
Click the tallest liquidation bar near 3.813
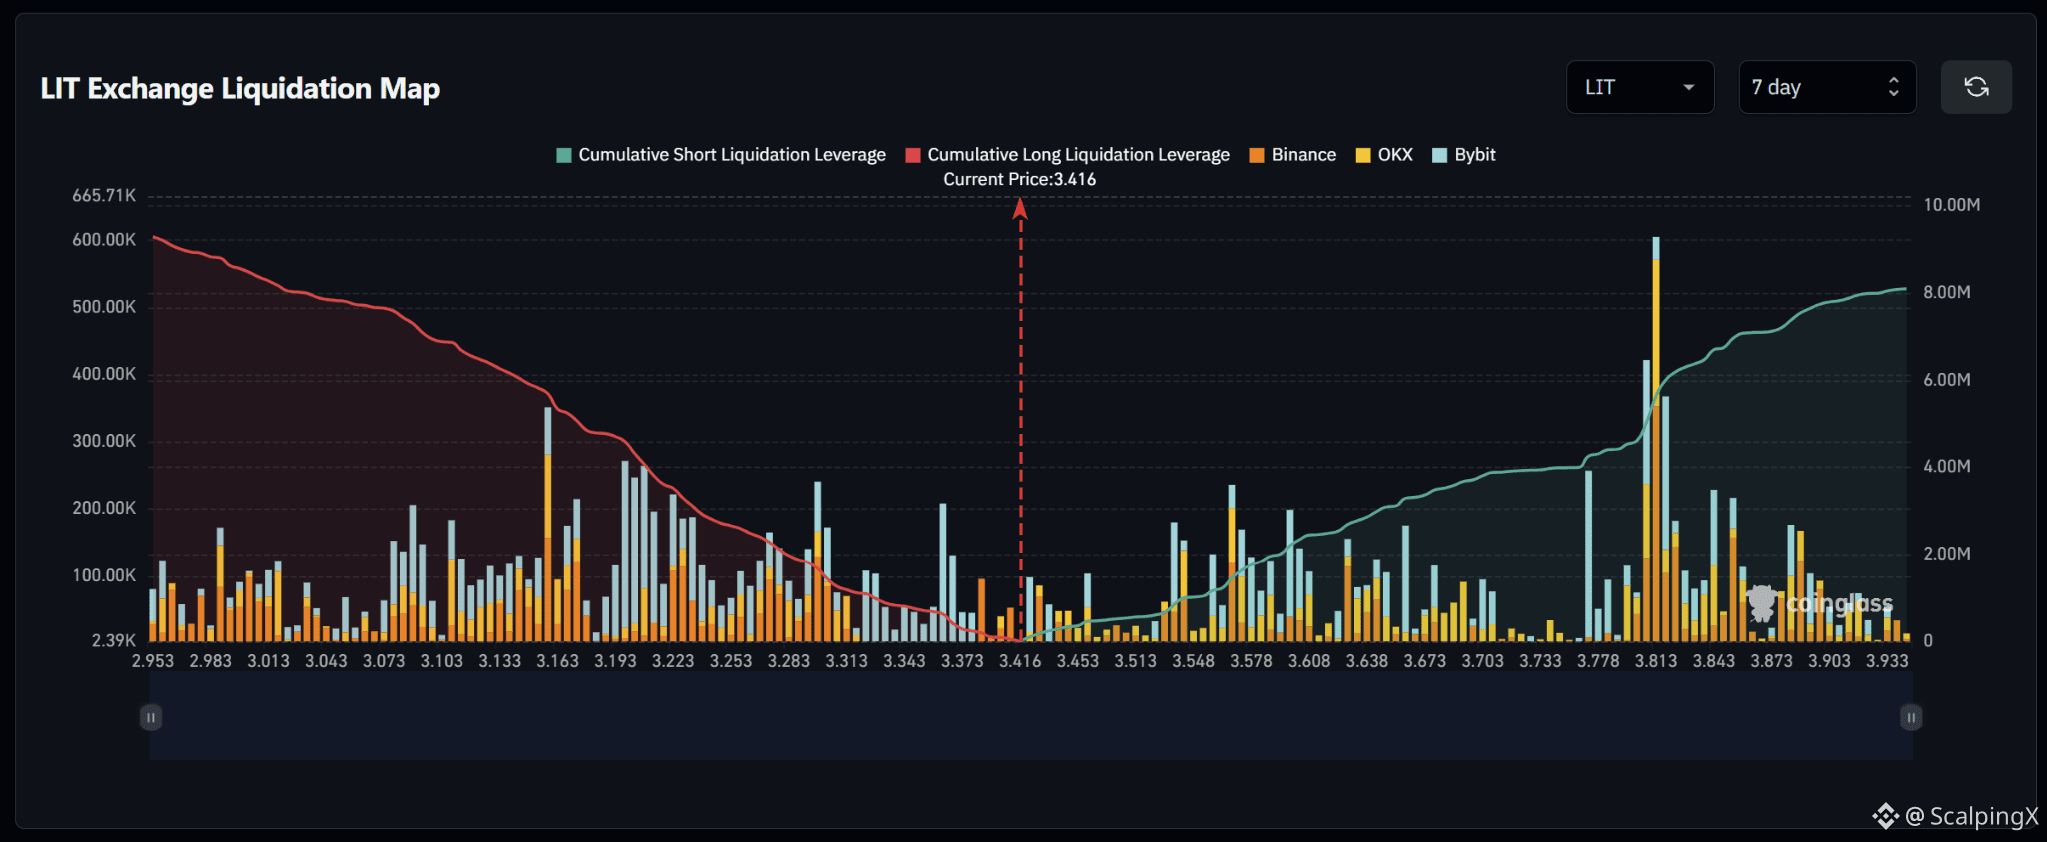click(x=1656, y=439)
